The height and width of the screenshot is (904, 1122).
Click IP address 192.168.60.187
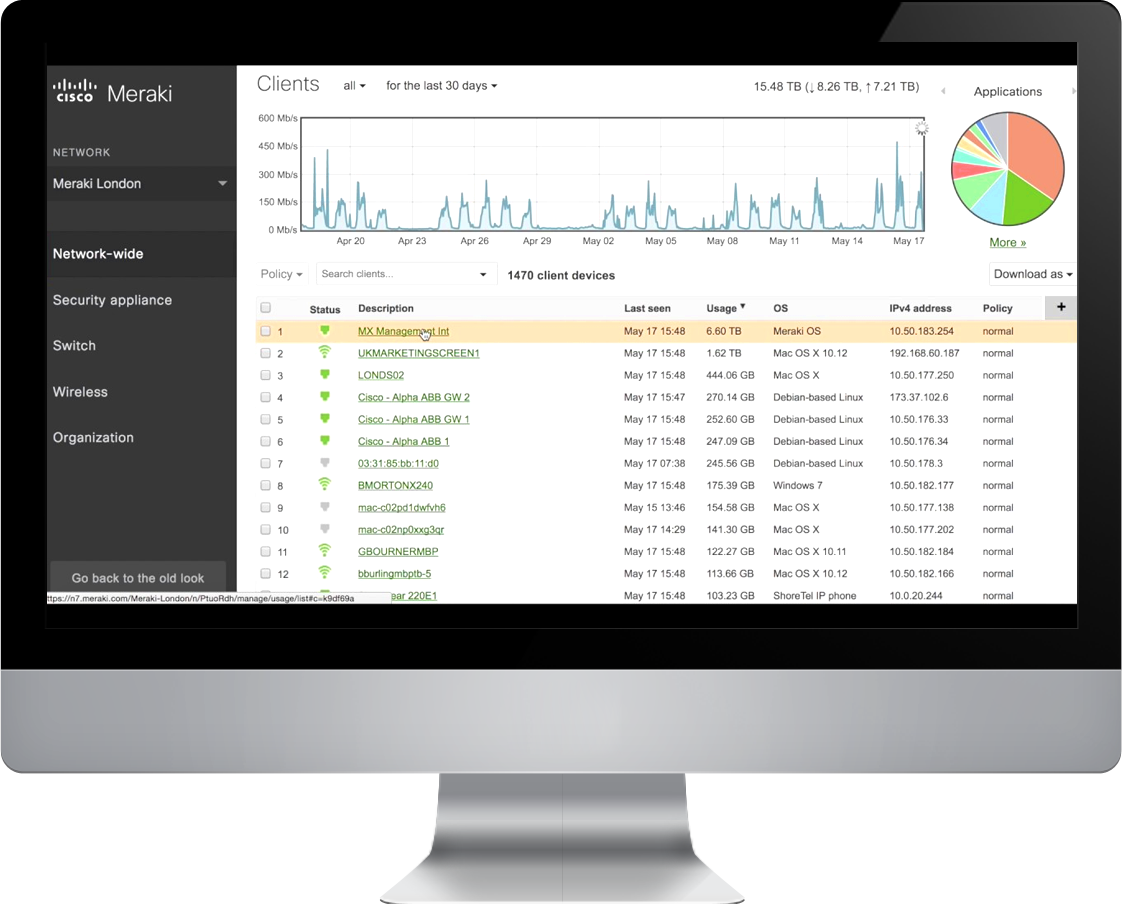[x=925, y=354]
